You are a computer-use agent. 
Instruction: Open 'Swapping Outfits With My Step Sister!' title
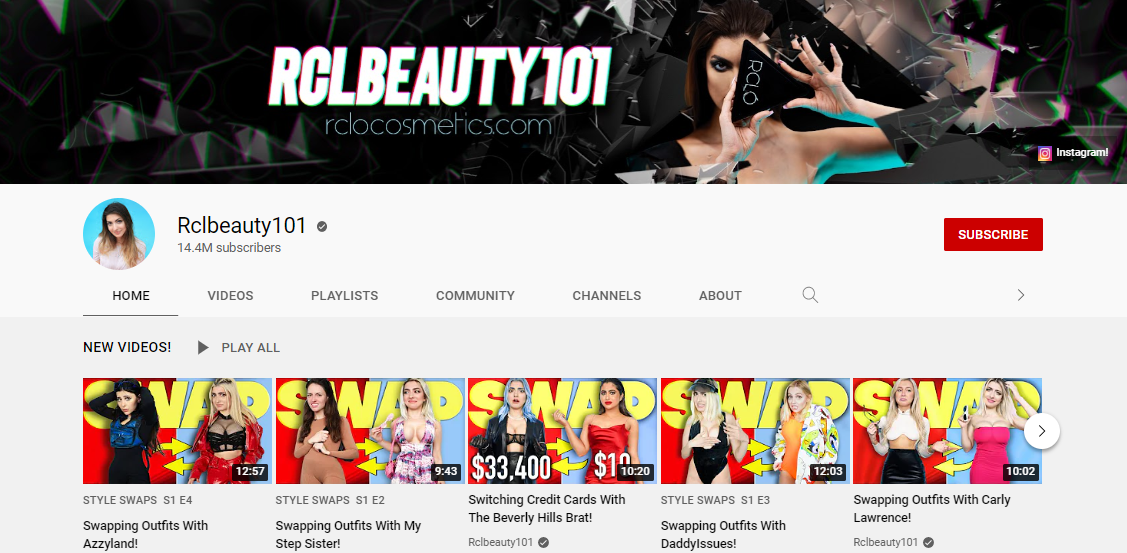[349, 534]
